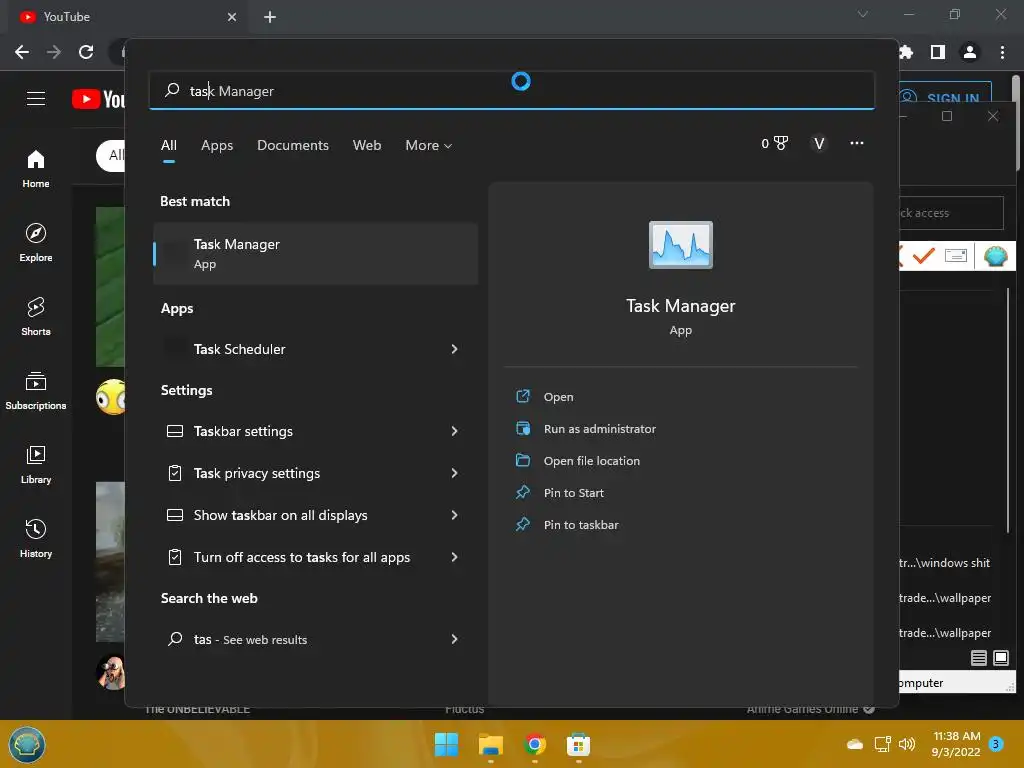The height and width of the screenshot is (768, 1024).
Task: Open Taskbar settings result
Action: tap(243, 431)
